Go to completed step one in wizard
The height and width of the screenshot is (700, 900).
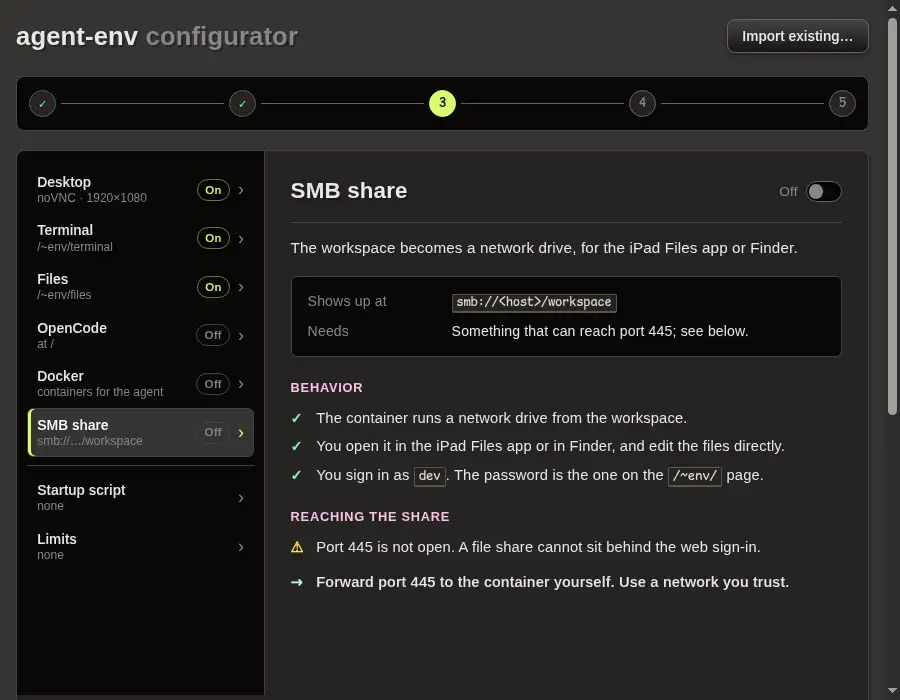tap(42, 104)
